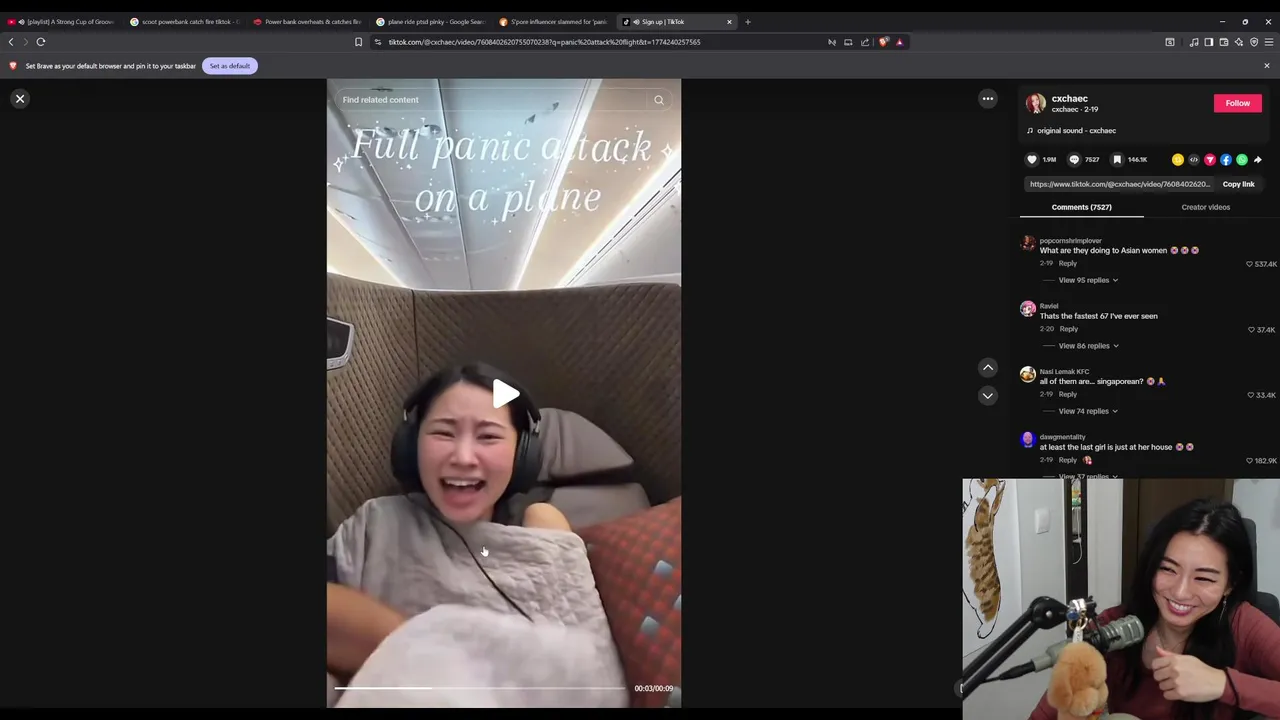Viewport: 1280px width, 720px height.
Task: Switch to the Comments (7527) tab
Action: tap(1082, 207)
